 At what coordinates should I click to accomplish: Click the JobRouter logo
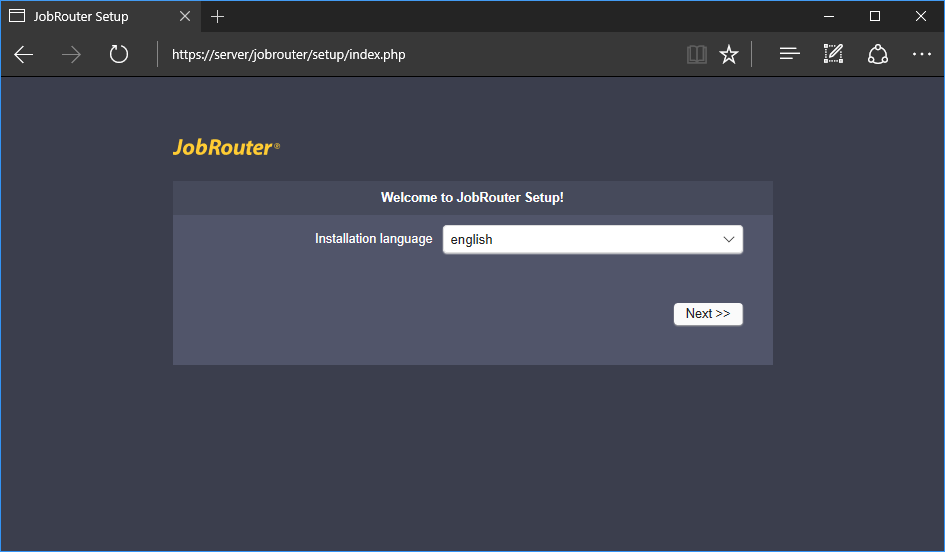(x=227, y=148)
